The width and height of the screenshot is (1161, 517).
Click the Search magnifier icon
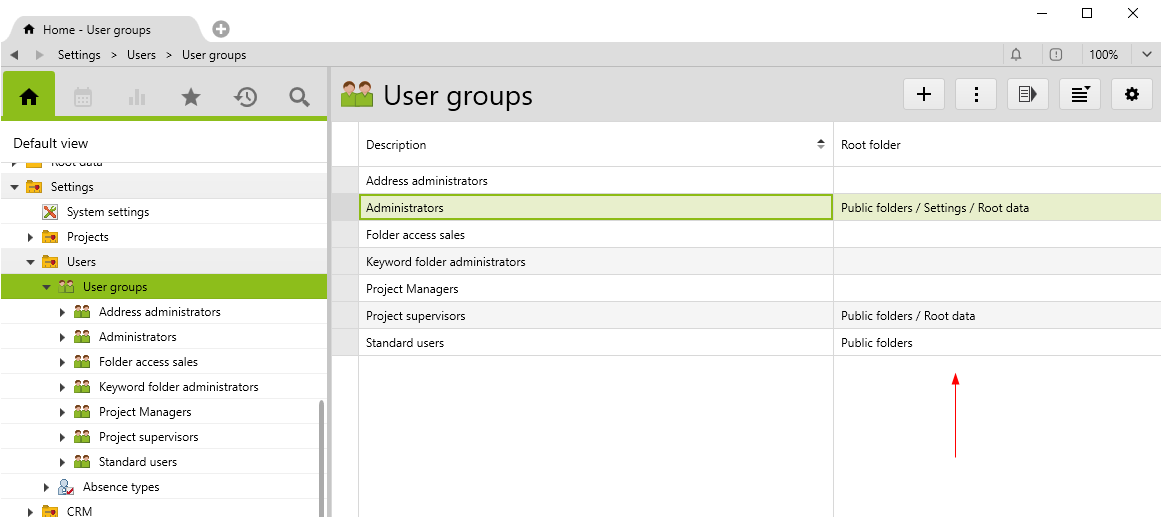299,97
